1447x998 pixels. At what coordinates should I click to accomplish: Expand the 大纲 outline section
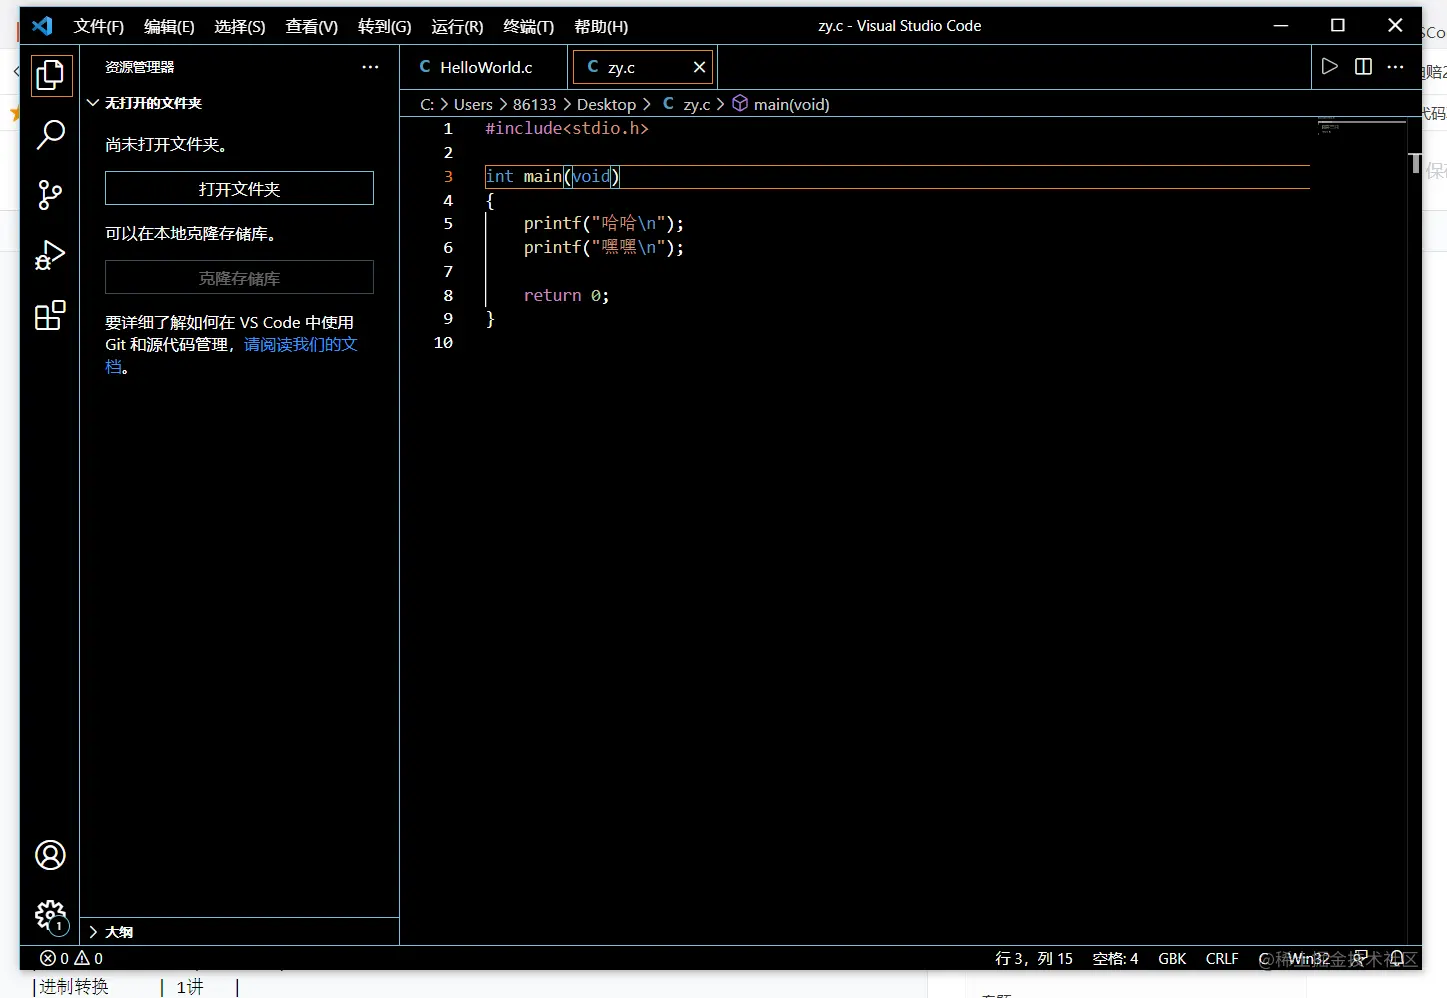pos(240,932)
